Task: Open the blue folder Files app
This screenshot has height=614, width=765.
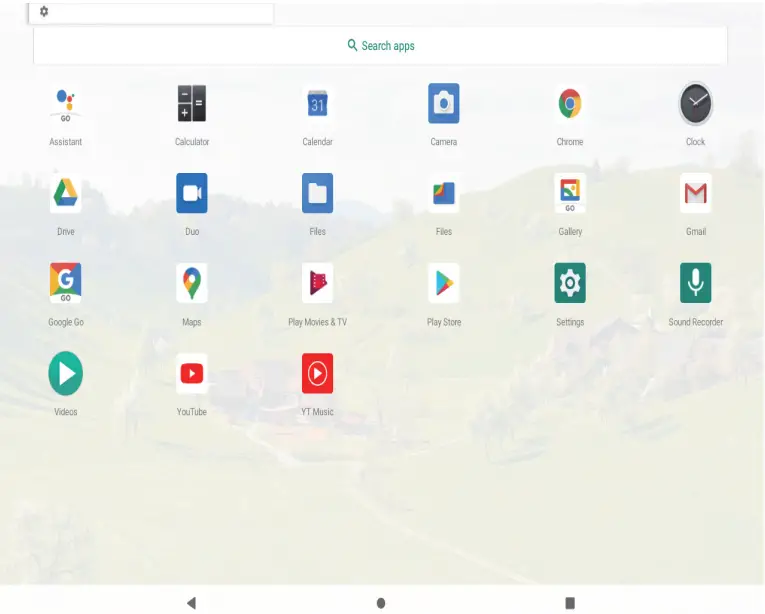Action: (x=318, y=193)
